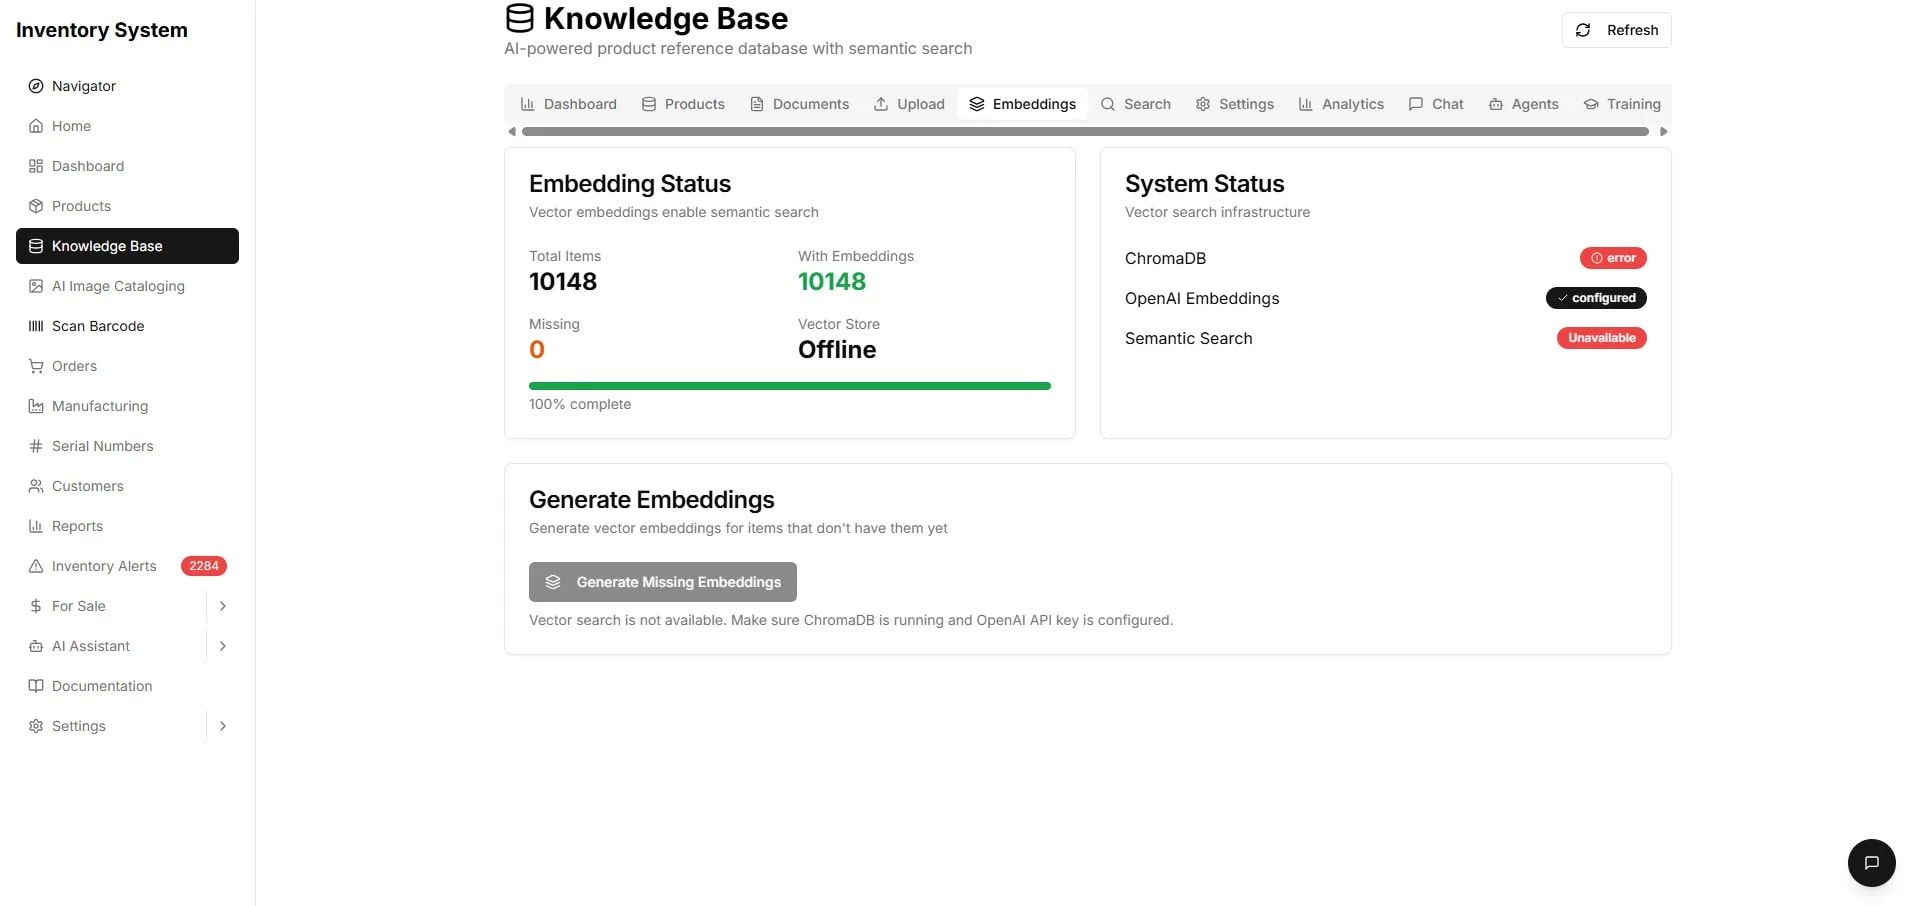This screenshot has width=1918, height=906.
Task: Open Documentation from the sidebar
Action: coord(127,686)
